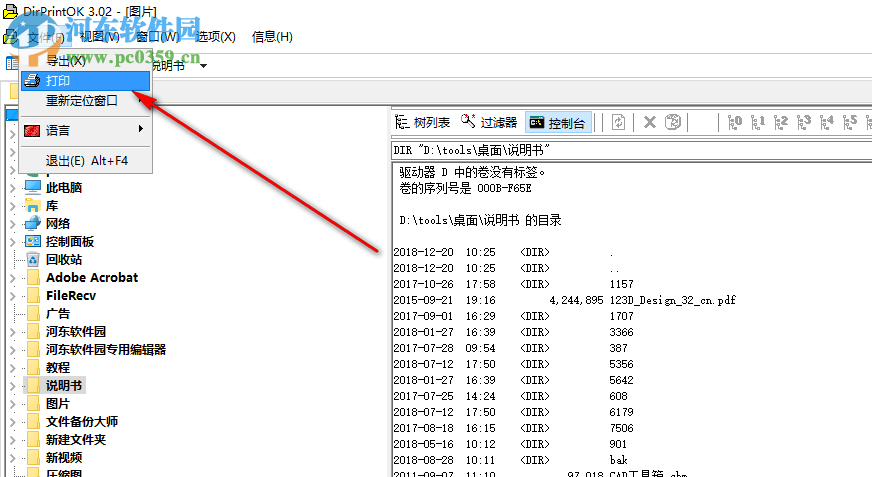Select the 文件备份大师 folder label
Viewport: 872px width, 477px height.
[82, 421]
